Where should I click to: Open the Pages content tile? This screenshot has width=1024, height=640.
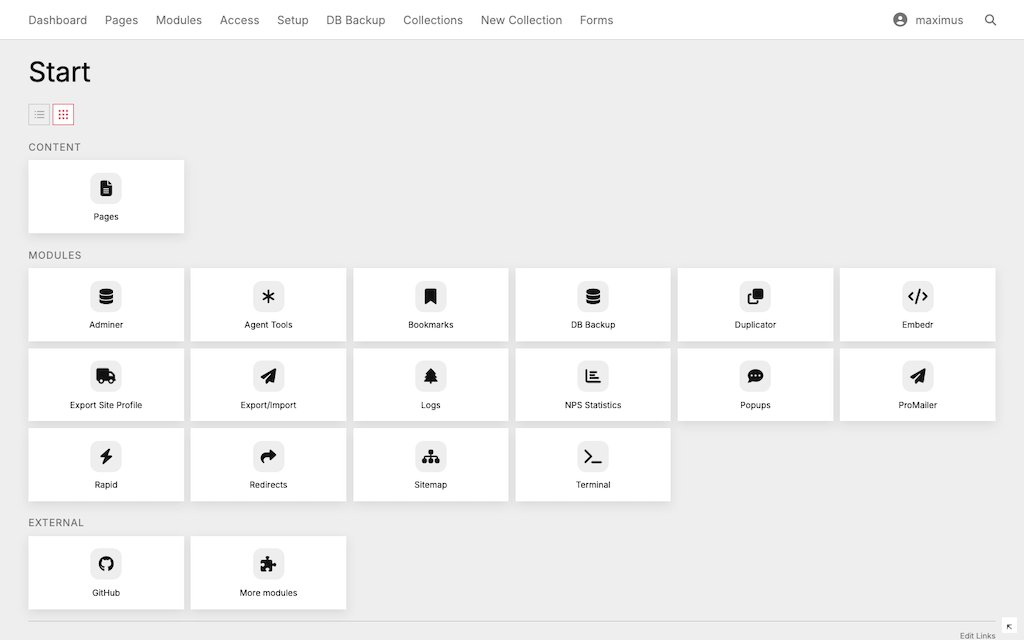click(x=106, y=196)
